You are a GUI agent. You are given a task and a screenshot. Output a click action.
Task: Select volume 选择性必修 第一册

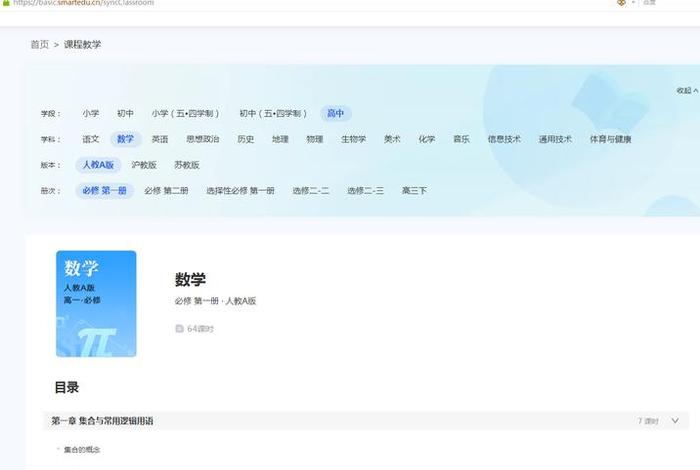click(x=240, y=191)
